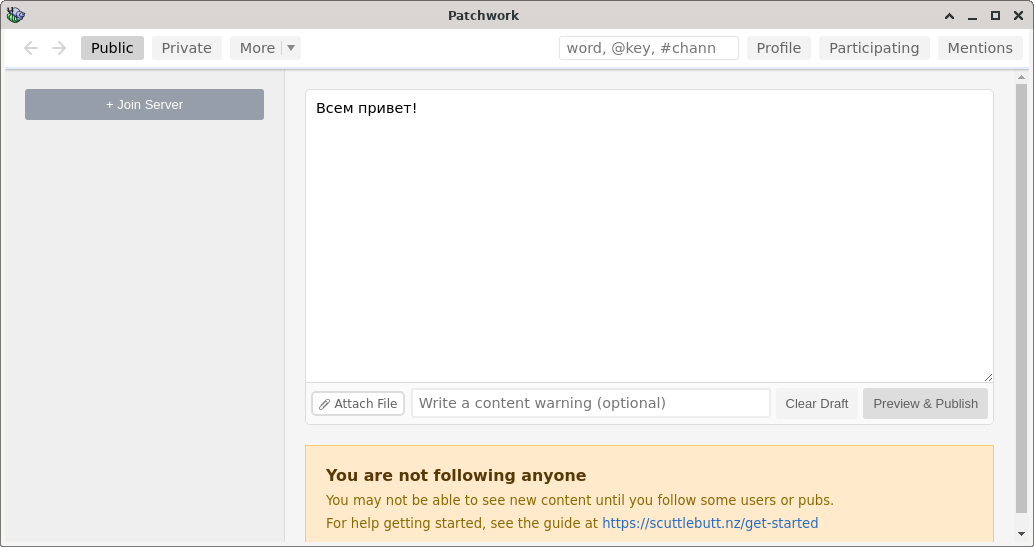Screen dimensions: 1034x547
Task: Click the back navigation arrow
Action: click(31, 48)
